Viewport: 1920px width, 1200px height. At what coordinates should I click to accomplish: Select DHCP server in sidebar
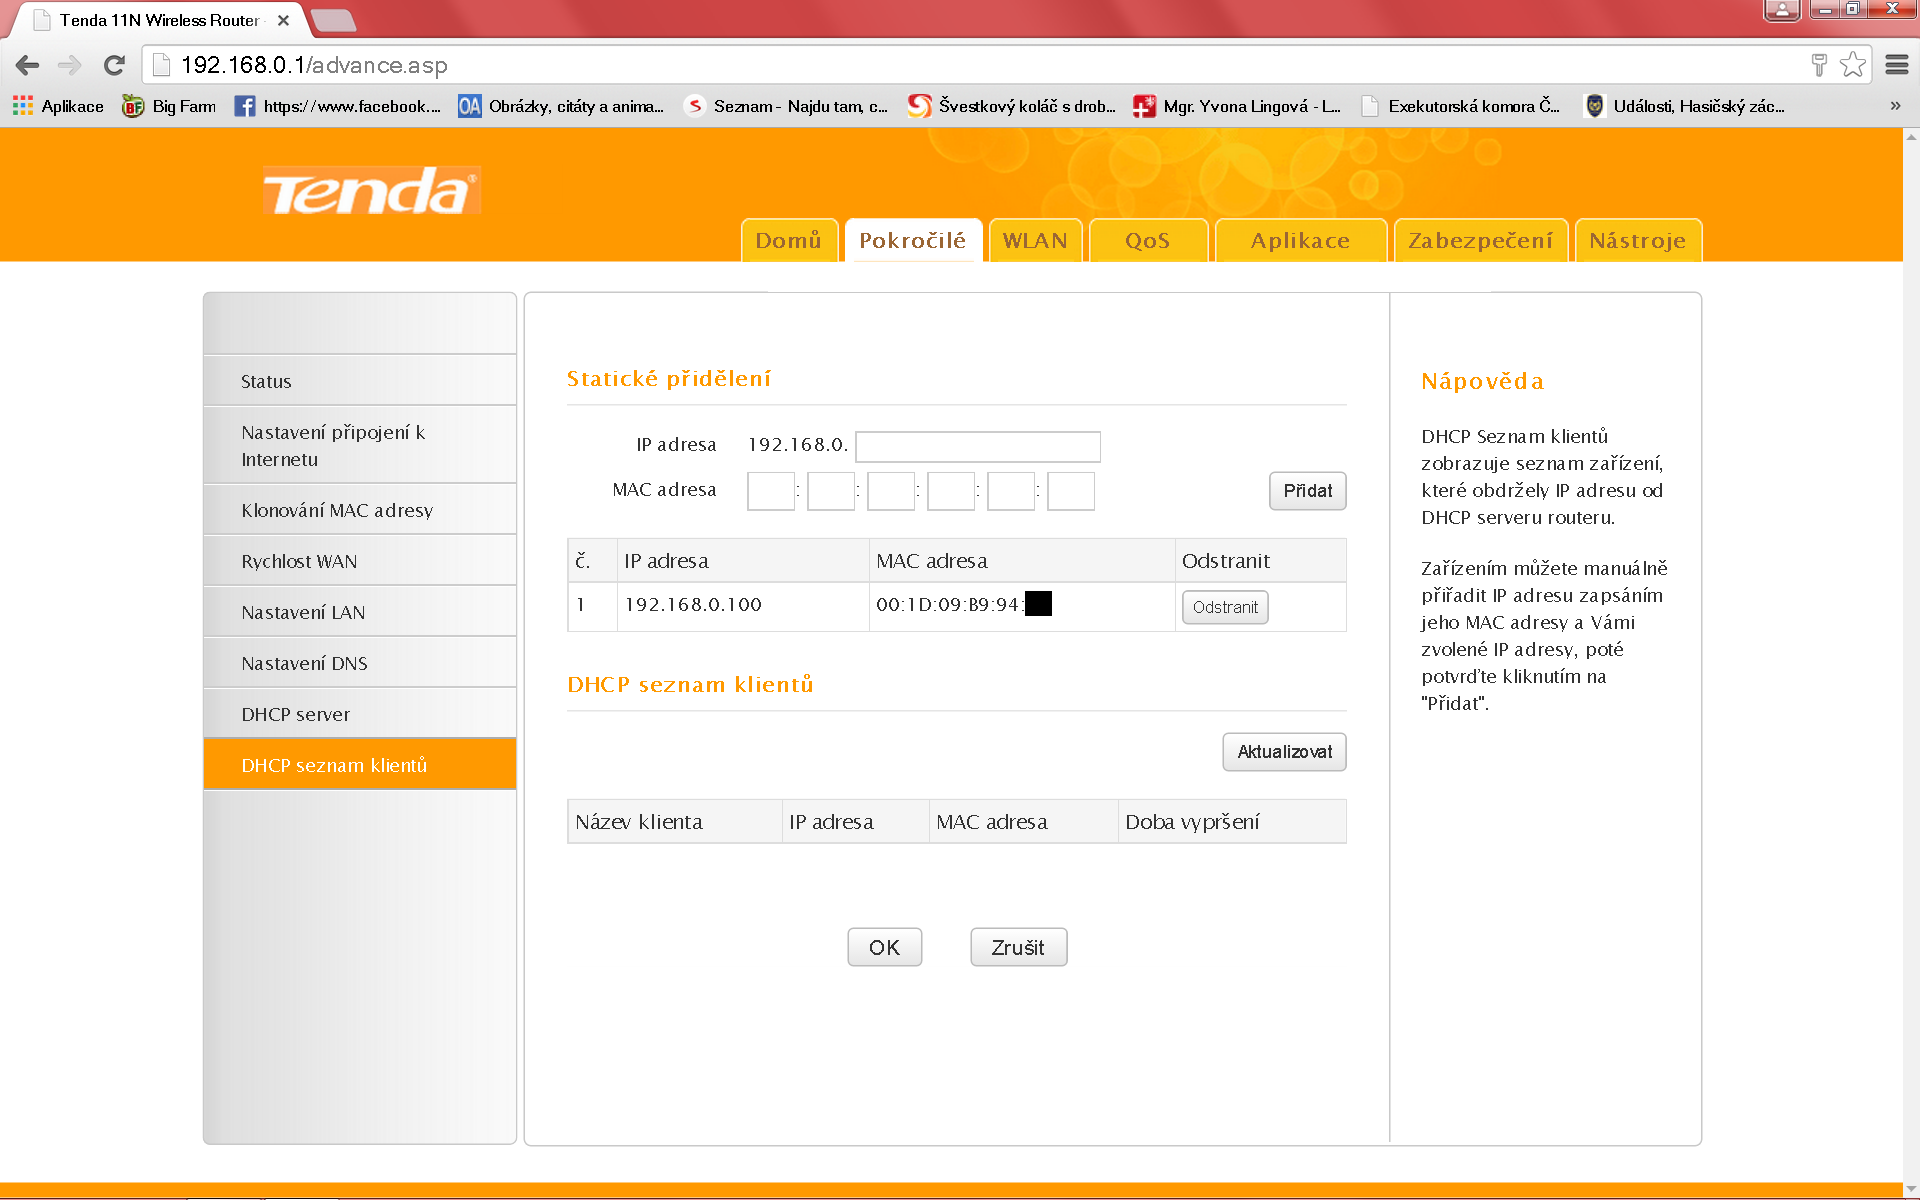click(296, 714)
